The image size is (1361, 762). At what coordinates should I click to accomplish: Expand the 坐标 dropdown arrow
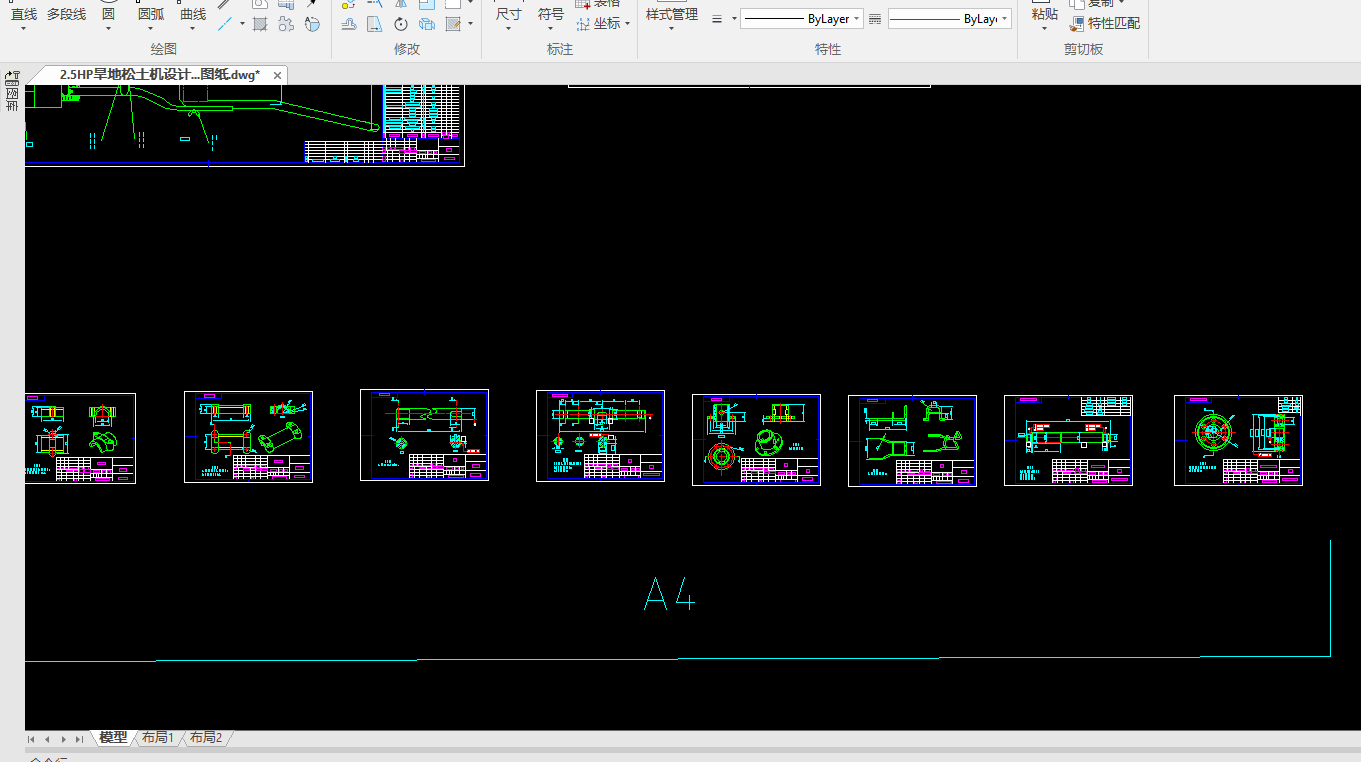tap(628, 24)
